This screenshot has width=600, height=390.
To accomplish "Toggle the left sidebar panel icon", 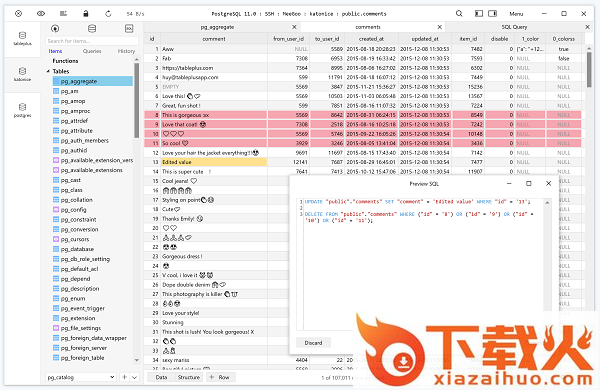I will pos(479,14).
